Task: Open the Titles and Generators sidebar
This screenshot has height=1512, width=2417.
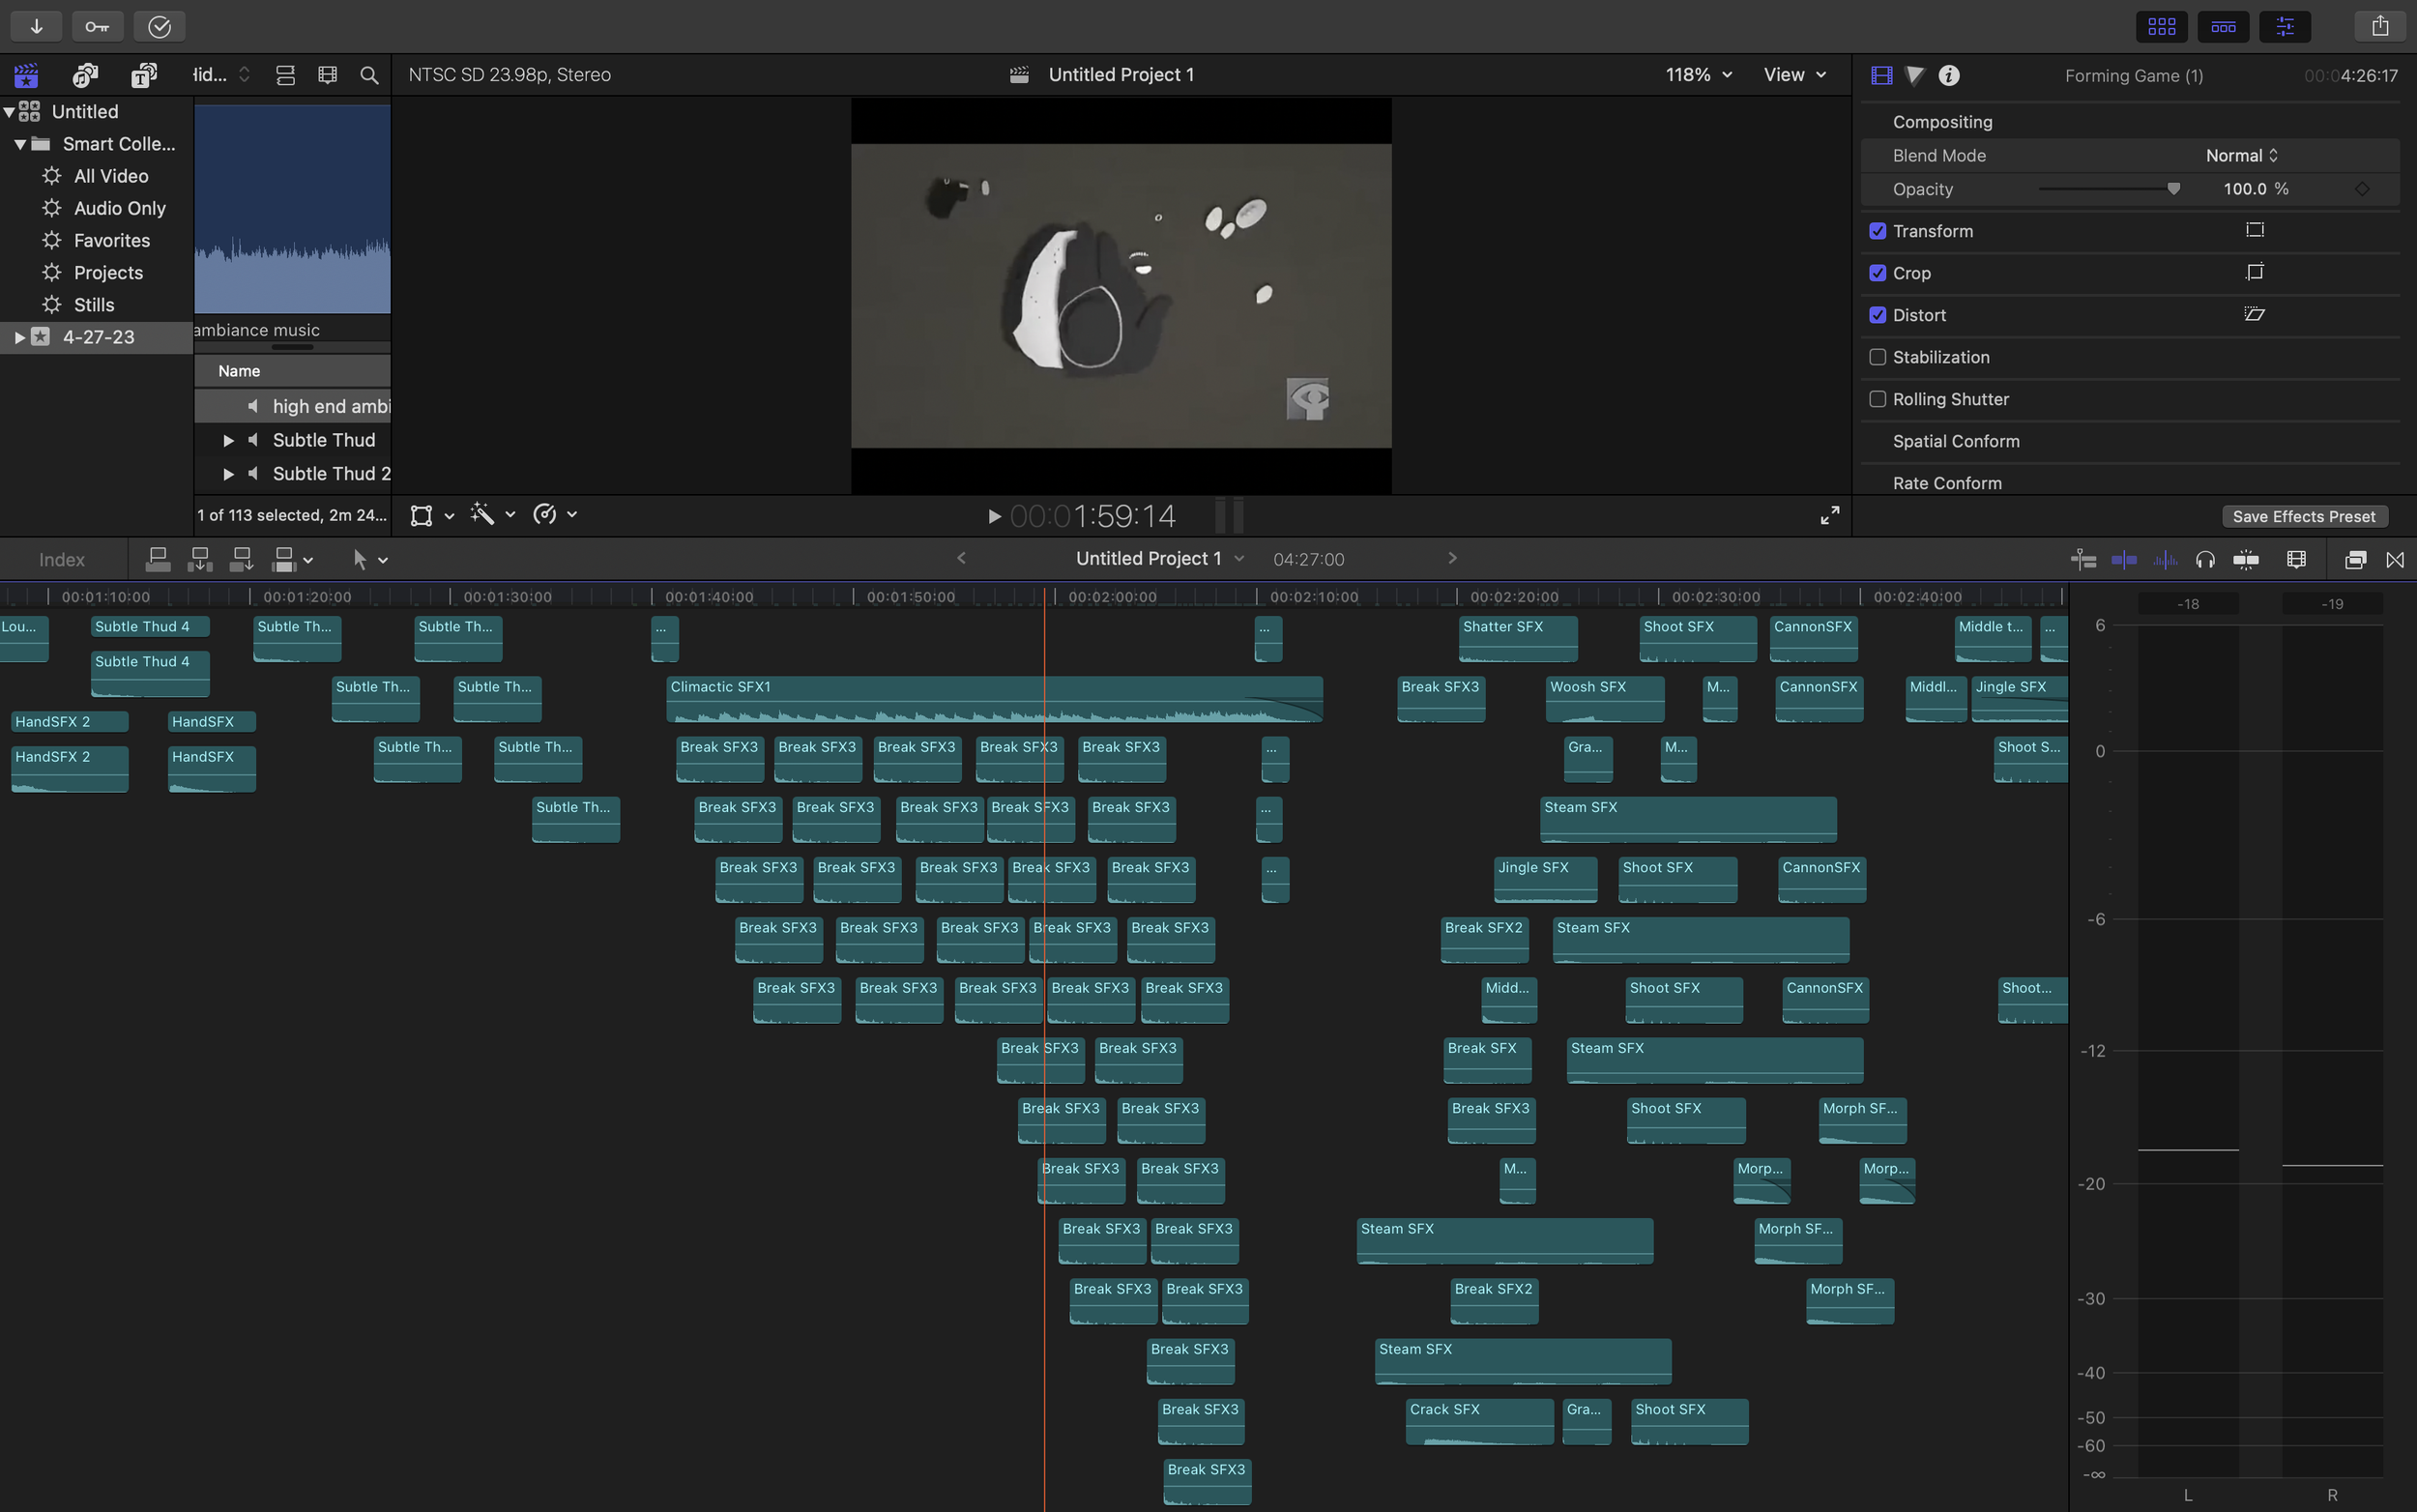Action: pyautogui.click(x=144, y=75)
